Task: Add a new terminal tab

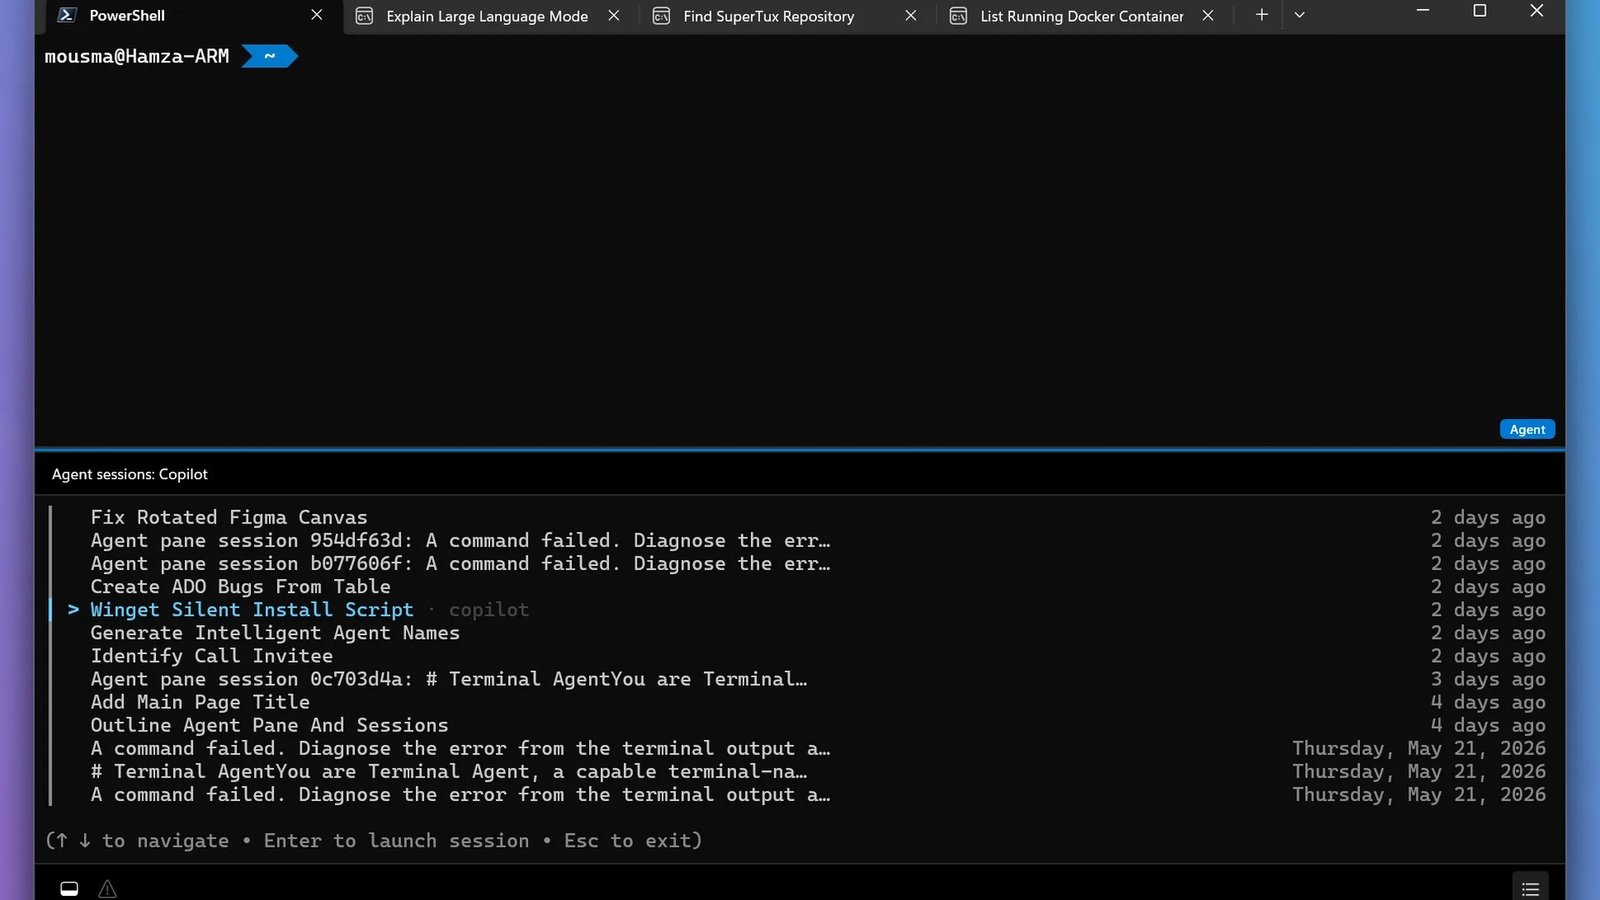Action: [x=1262, y=15]
